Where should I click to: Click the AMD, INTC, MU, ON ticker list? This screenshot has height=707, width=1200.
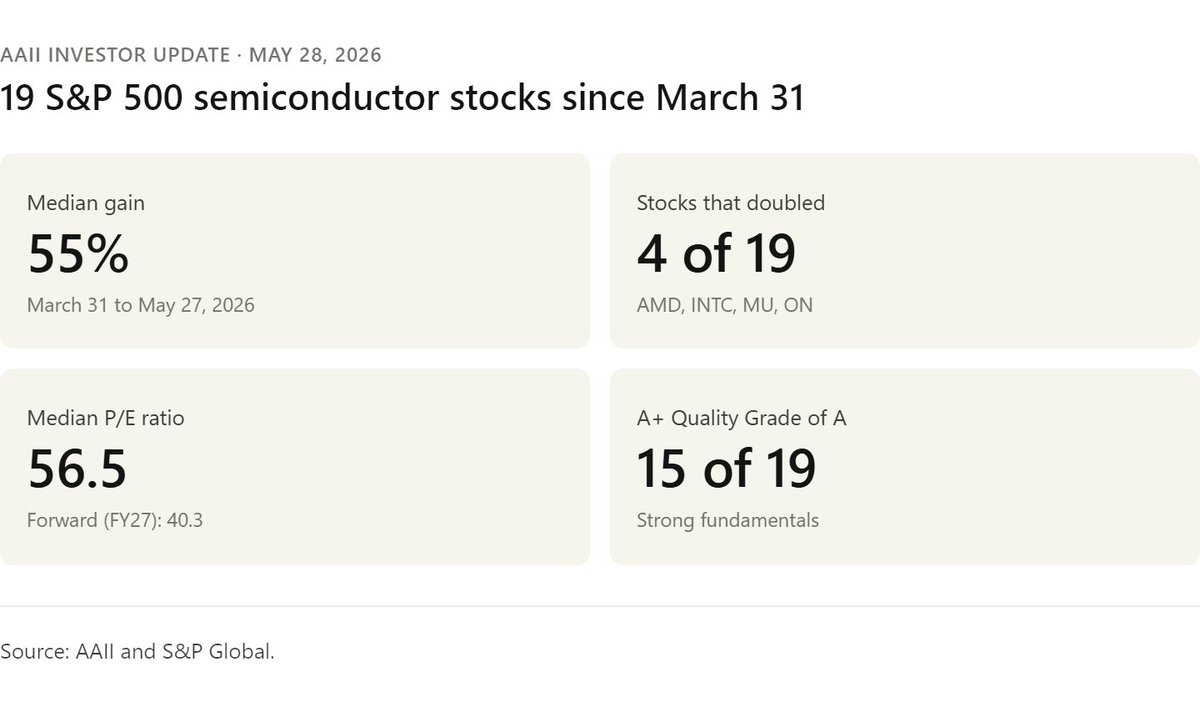click(x=725, y=305)
